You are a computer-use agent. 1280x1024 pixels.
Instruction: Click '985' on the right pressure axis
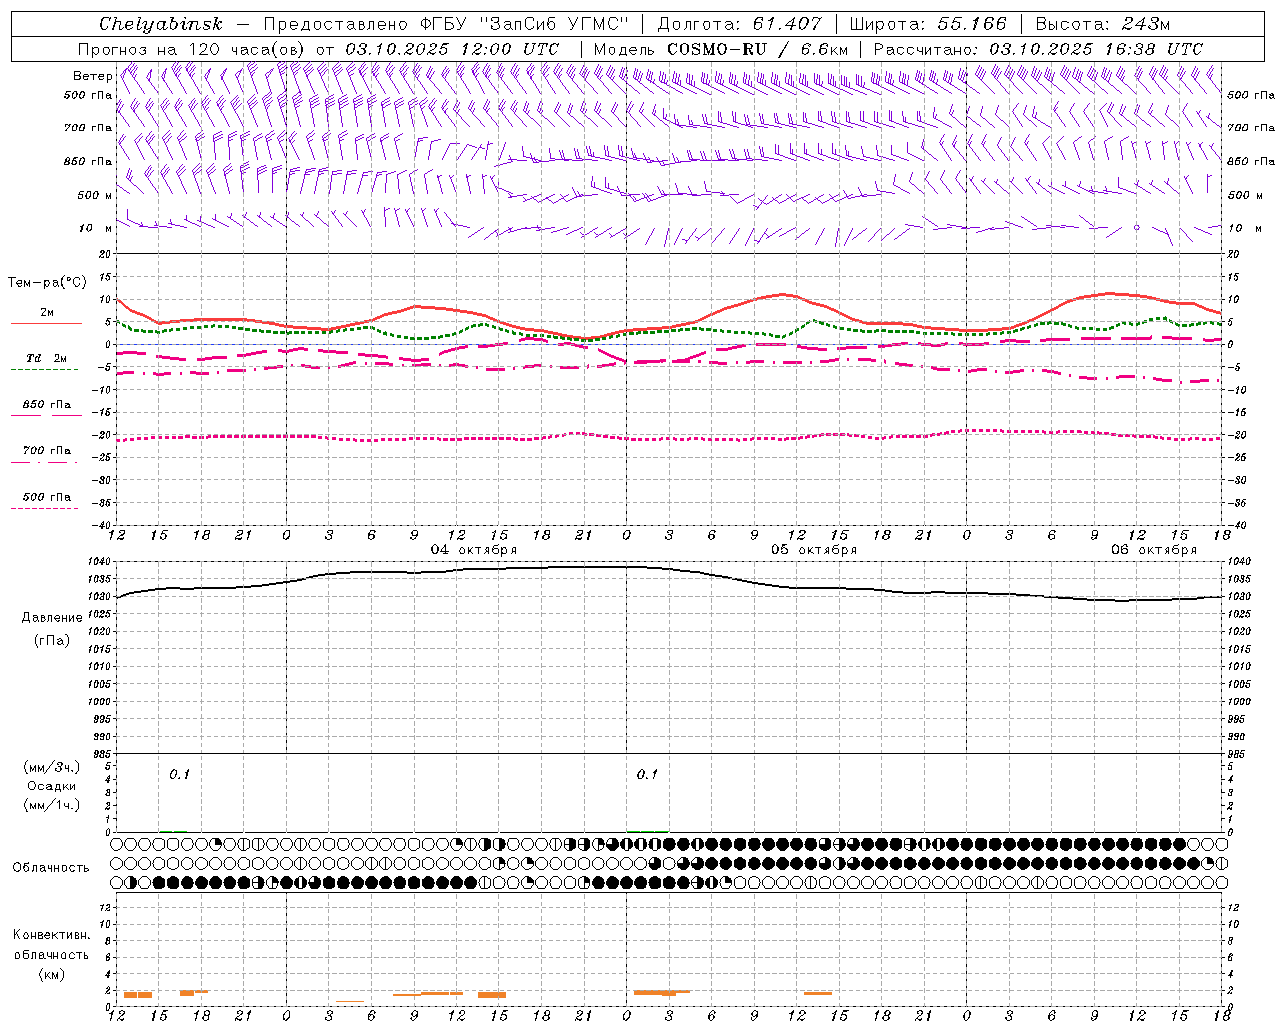1238,754
